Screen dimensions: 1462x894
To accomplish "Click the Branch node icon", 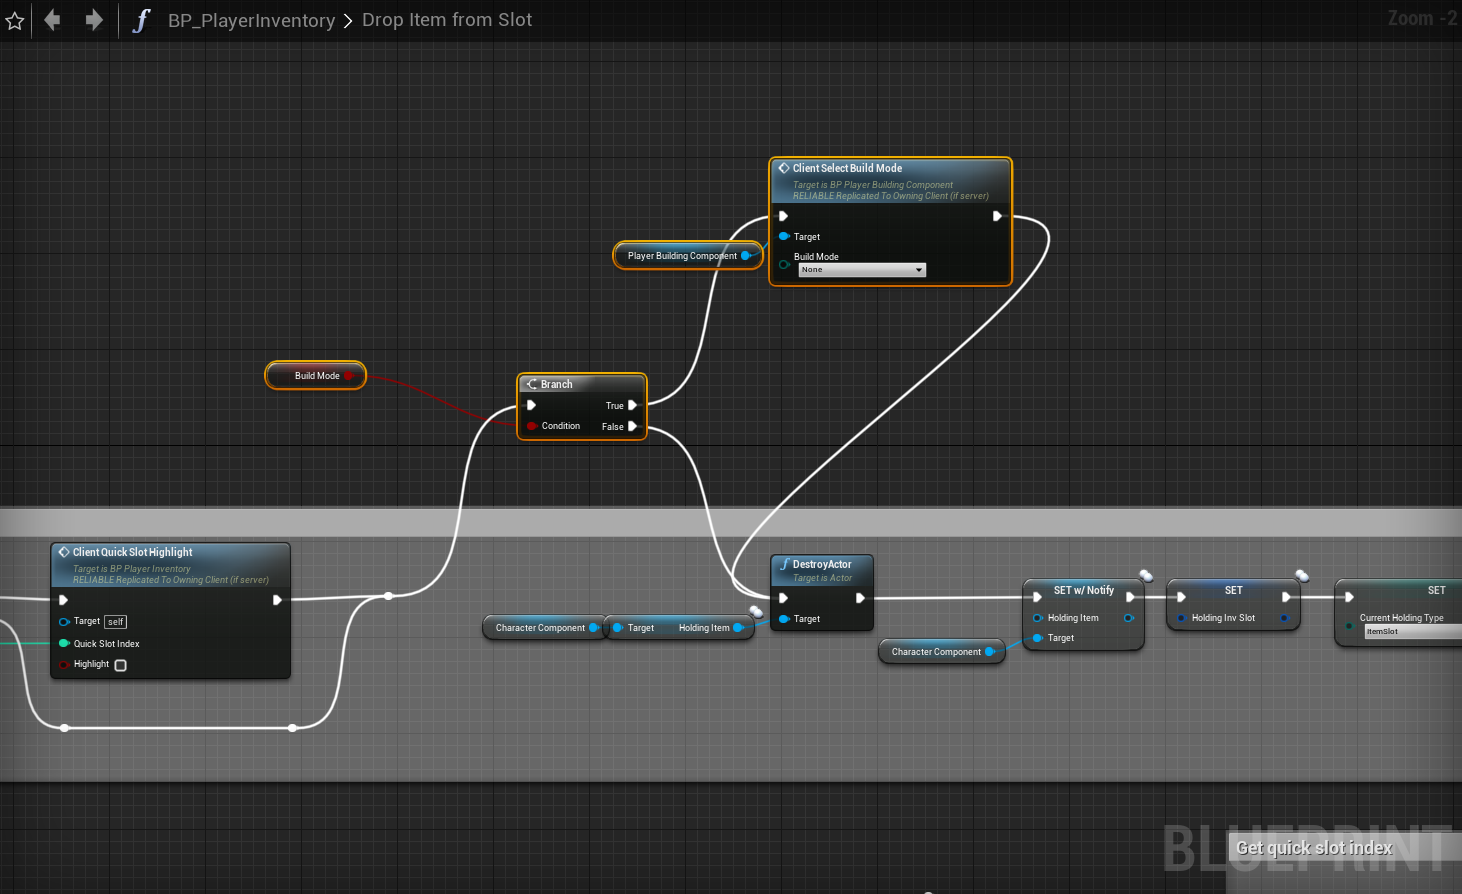I will 532,384.
